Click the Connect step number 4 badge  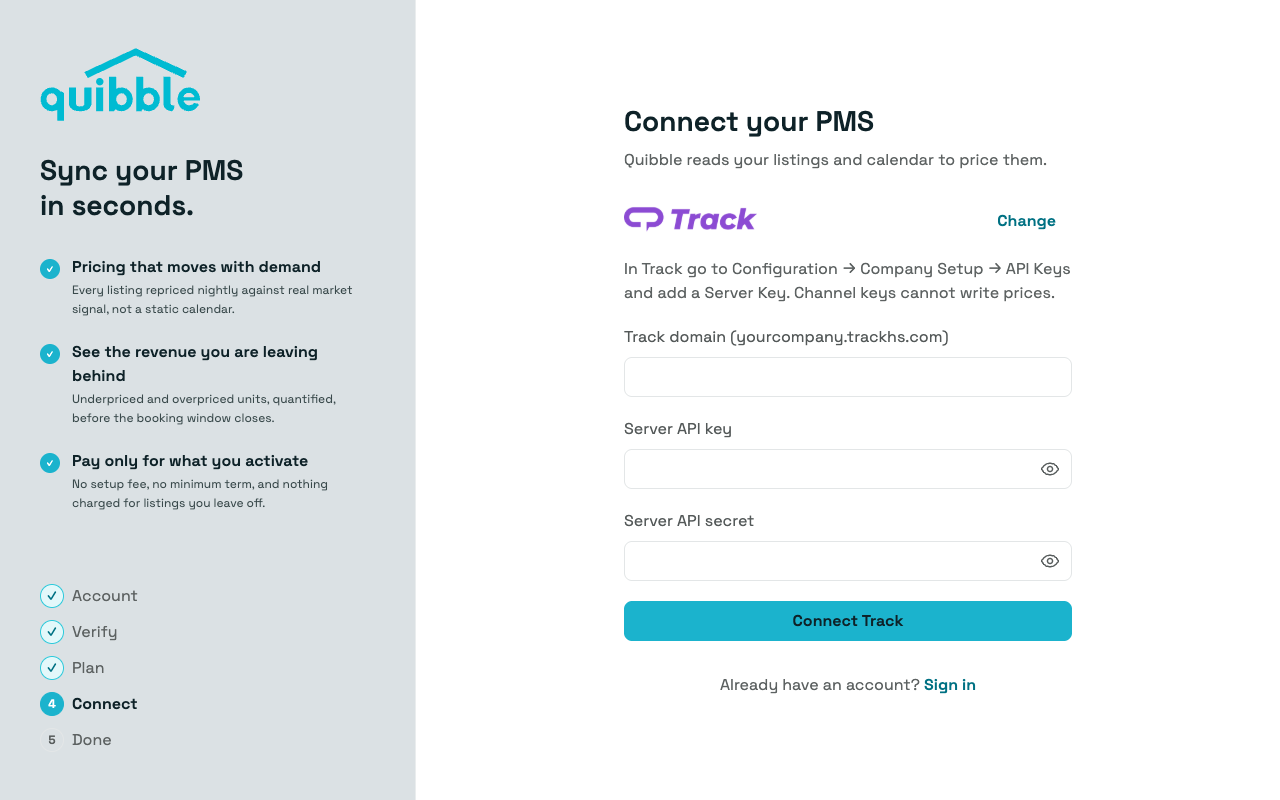(52, 704)
